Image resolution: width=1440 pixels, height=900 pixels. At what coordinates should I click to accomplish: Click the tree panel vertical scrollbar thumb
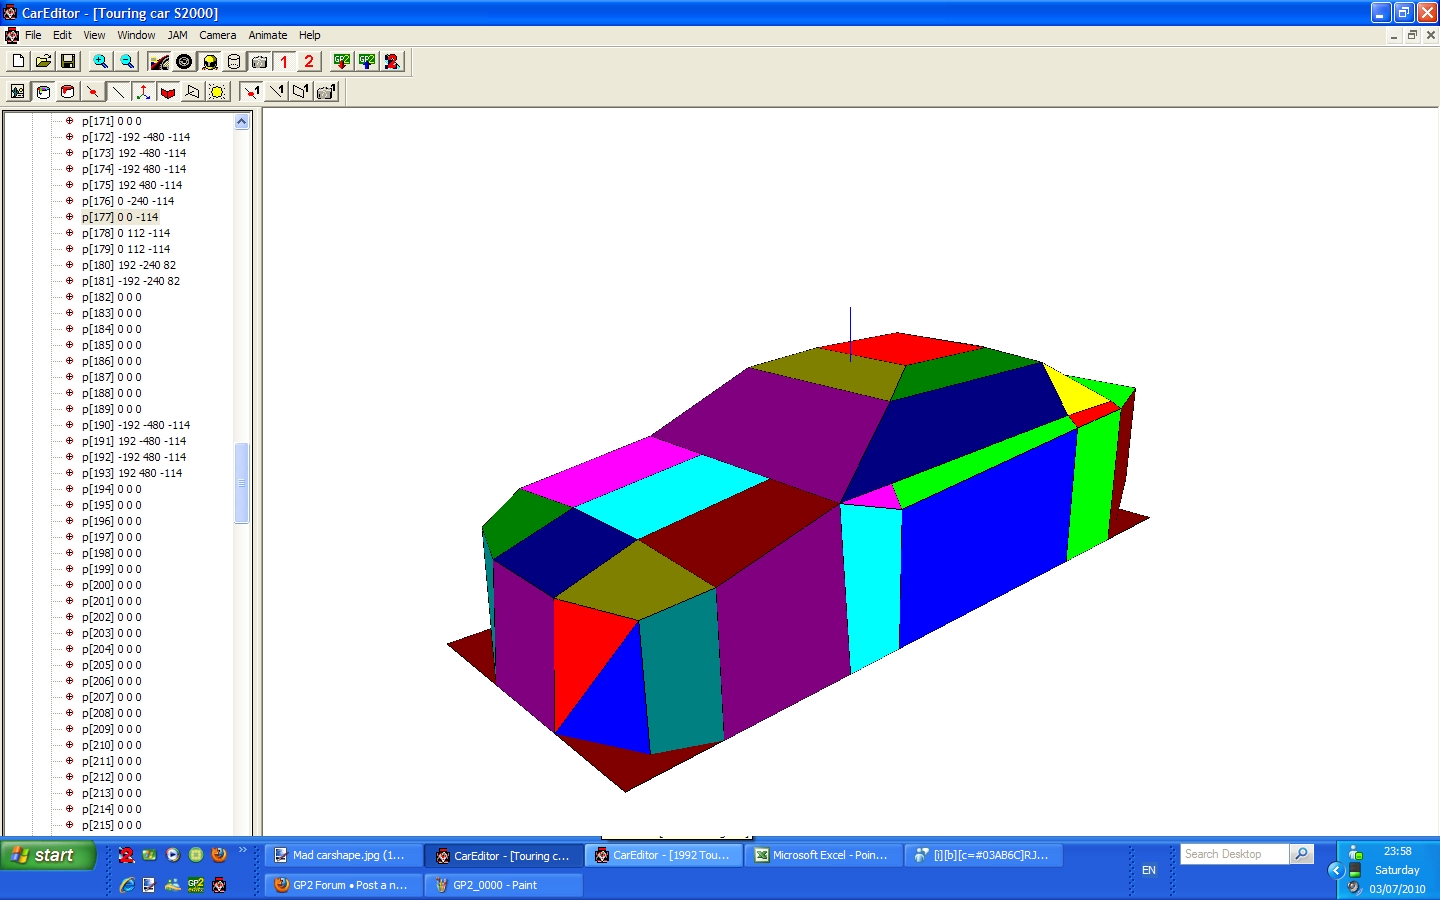point(241,483)
